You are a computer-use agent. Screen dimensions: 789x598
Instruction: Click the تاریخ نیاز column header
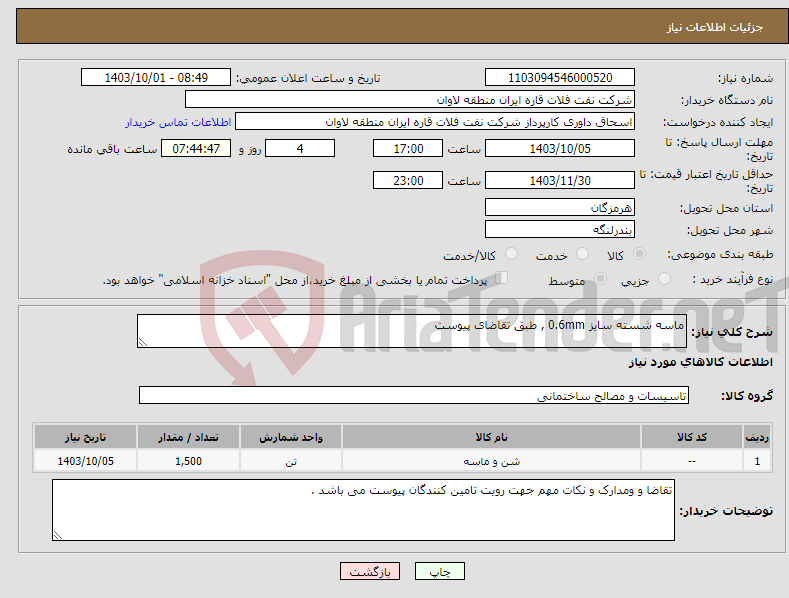tap(86, 437)
